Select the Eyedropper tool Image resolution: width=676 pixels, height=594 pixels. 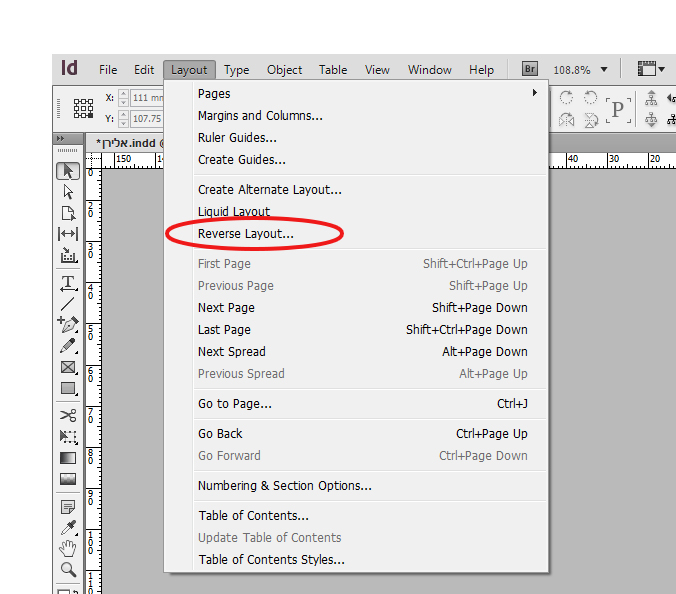[x=68, y=528]
